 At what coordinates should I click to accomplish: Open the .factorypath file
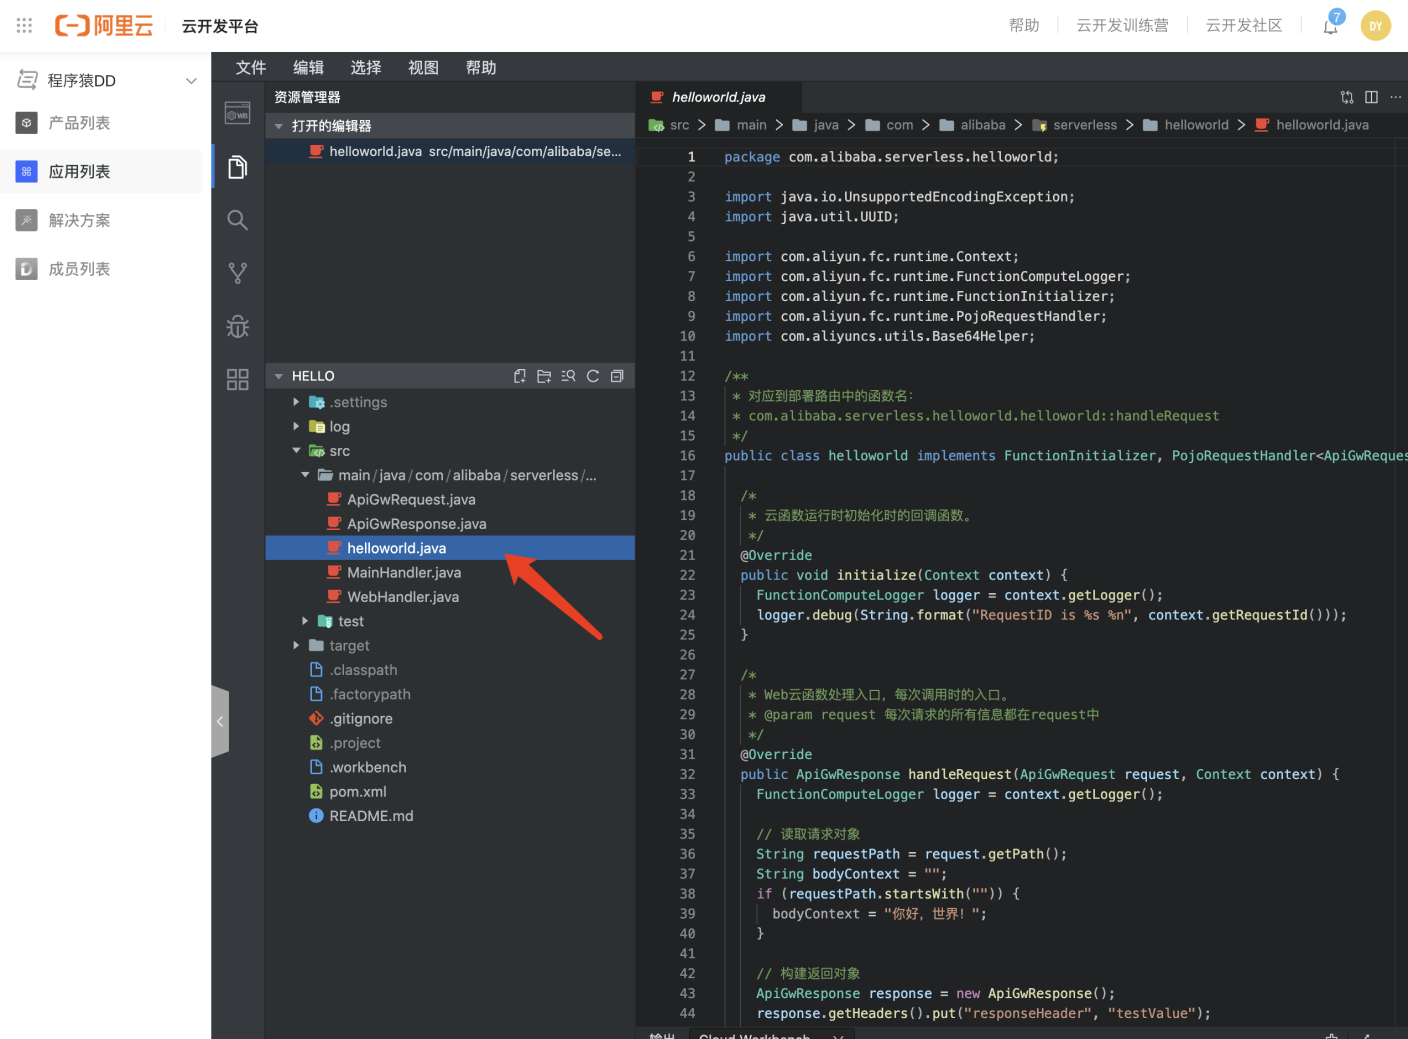(x=450, y=694)
